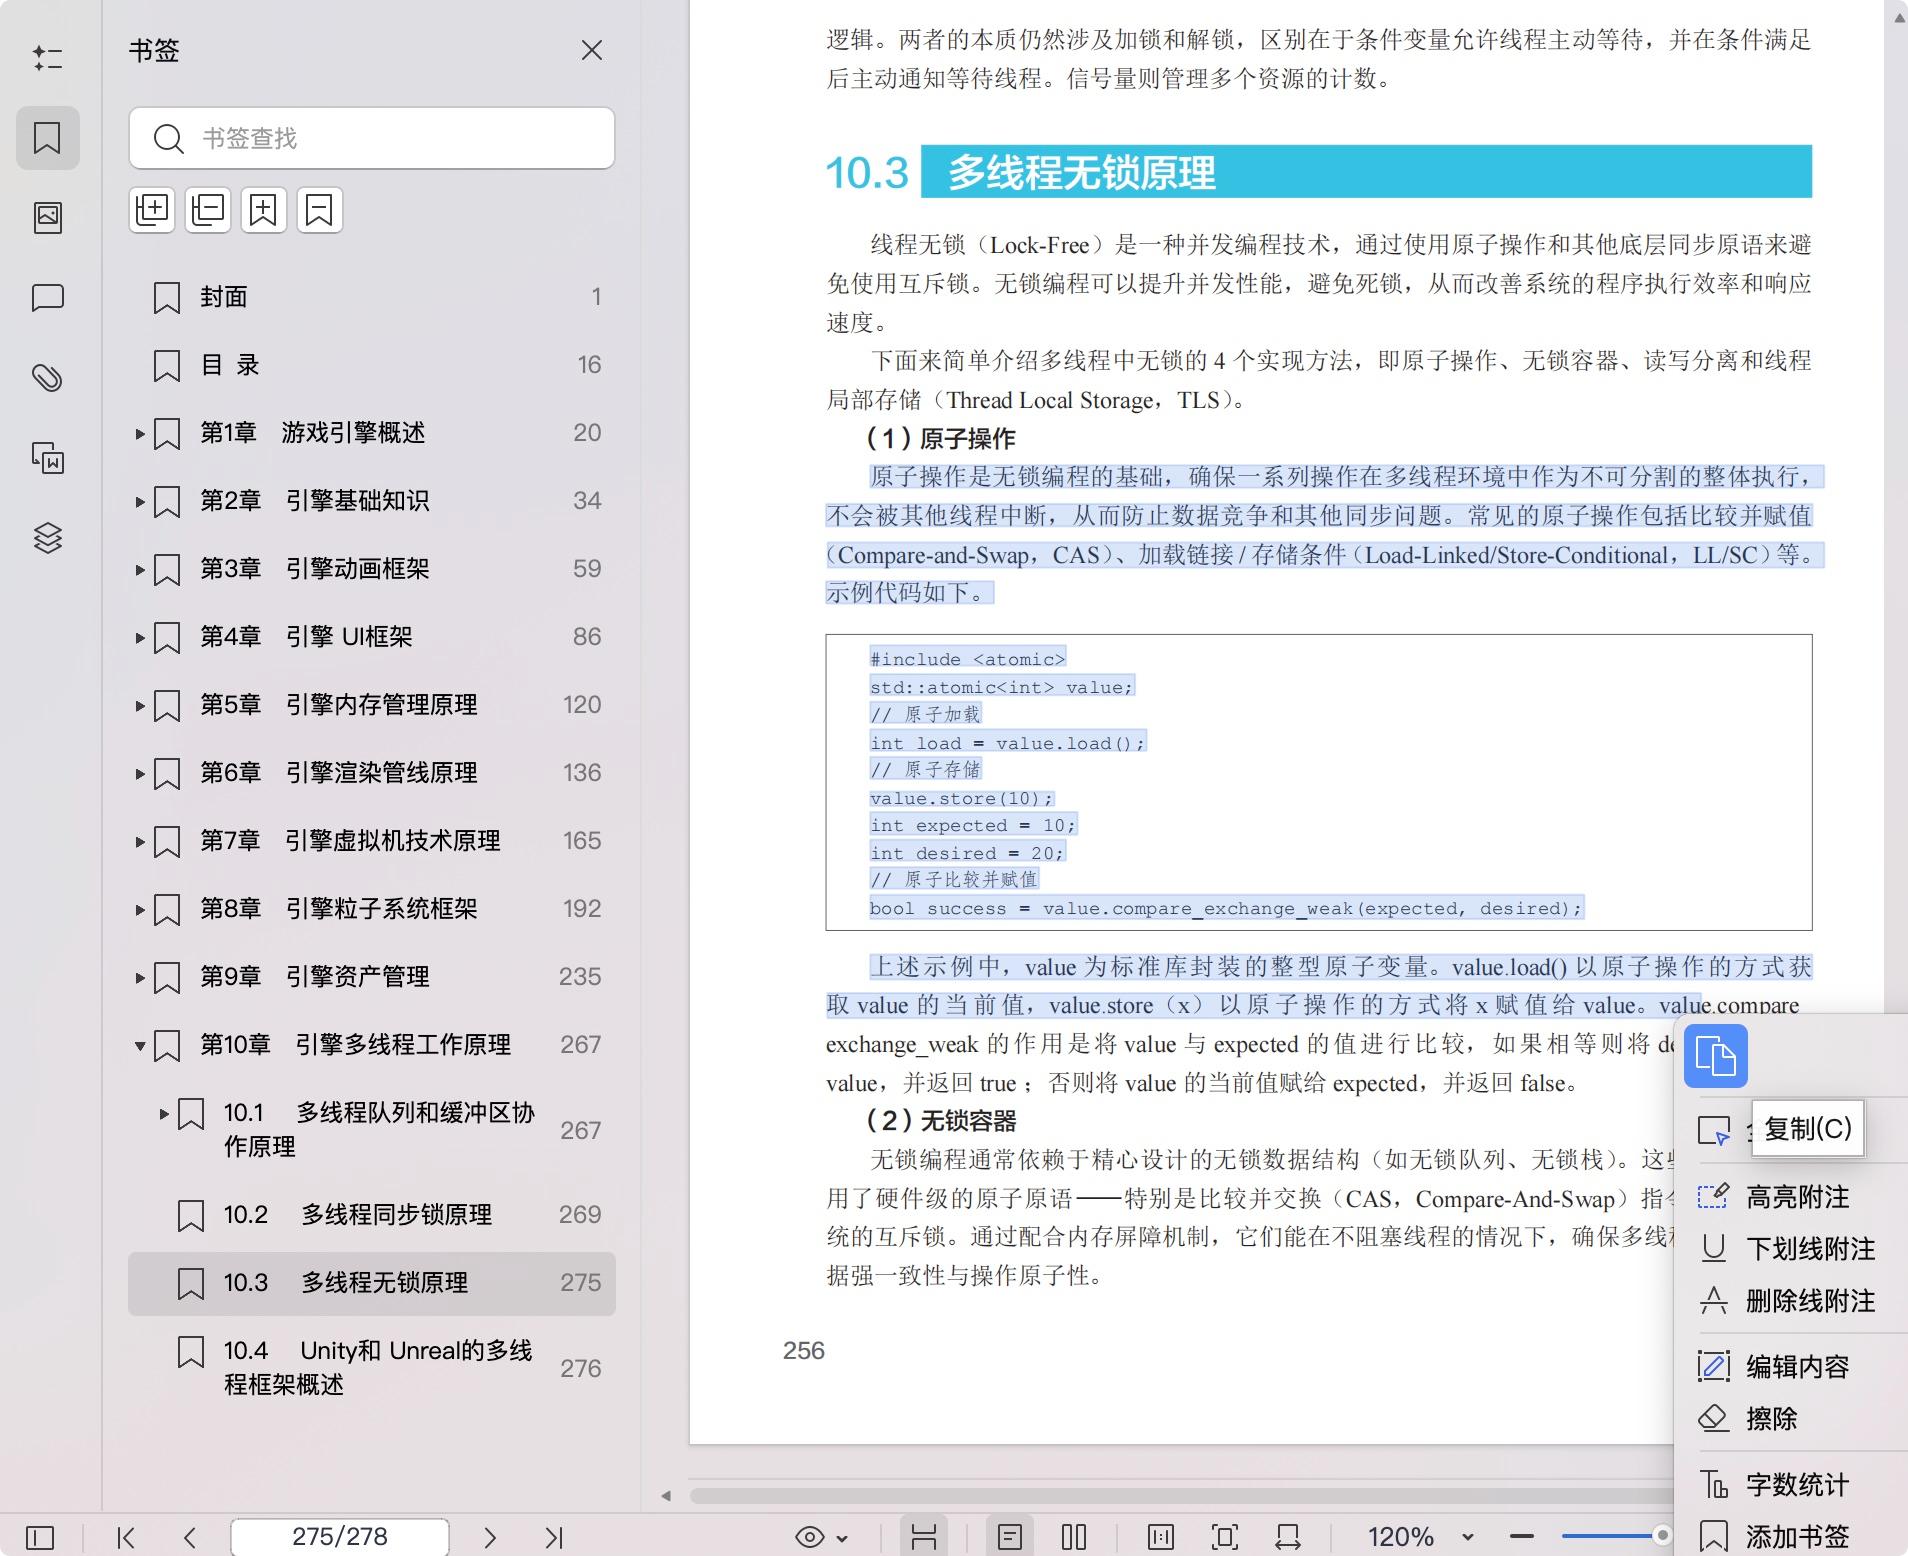Expand 第2章 引擎基础知识 bookmark arrow
This screenshot has height=1556, width=1908.
point(140,502)
